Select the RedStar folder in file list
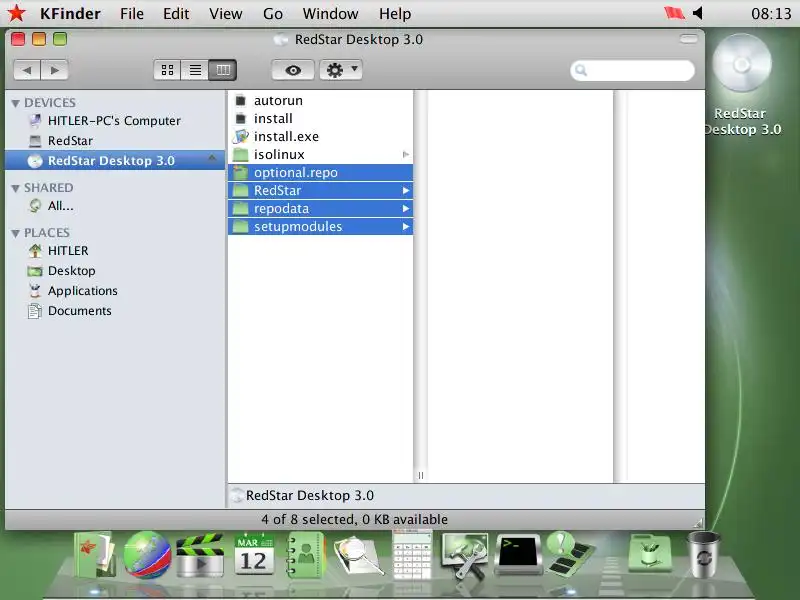The width and height of the screenshot is (800, 600). point(320,190)
